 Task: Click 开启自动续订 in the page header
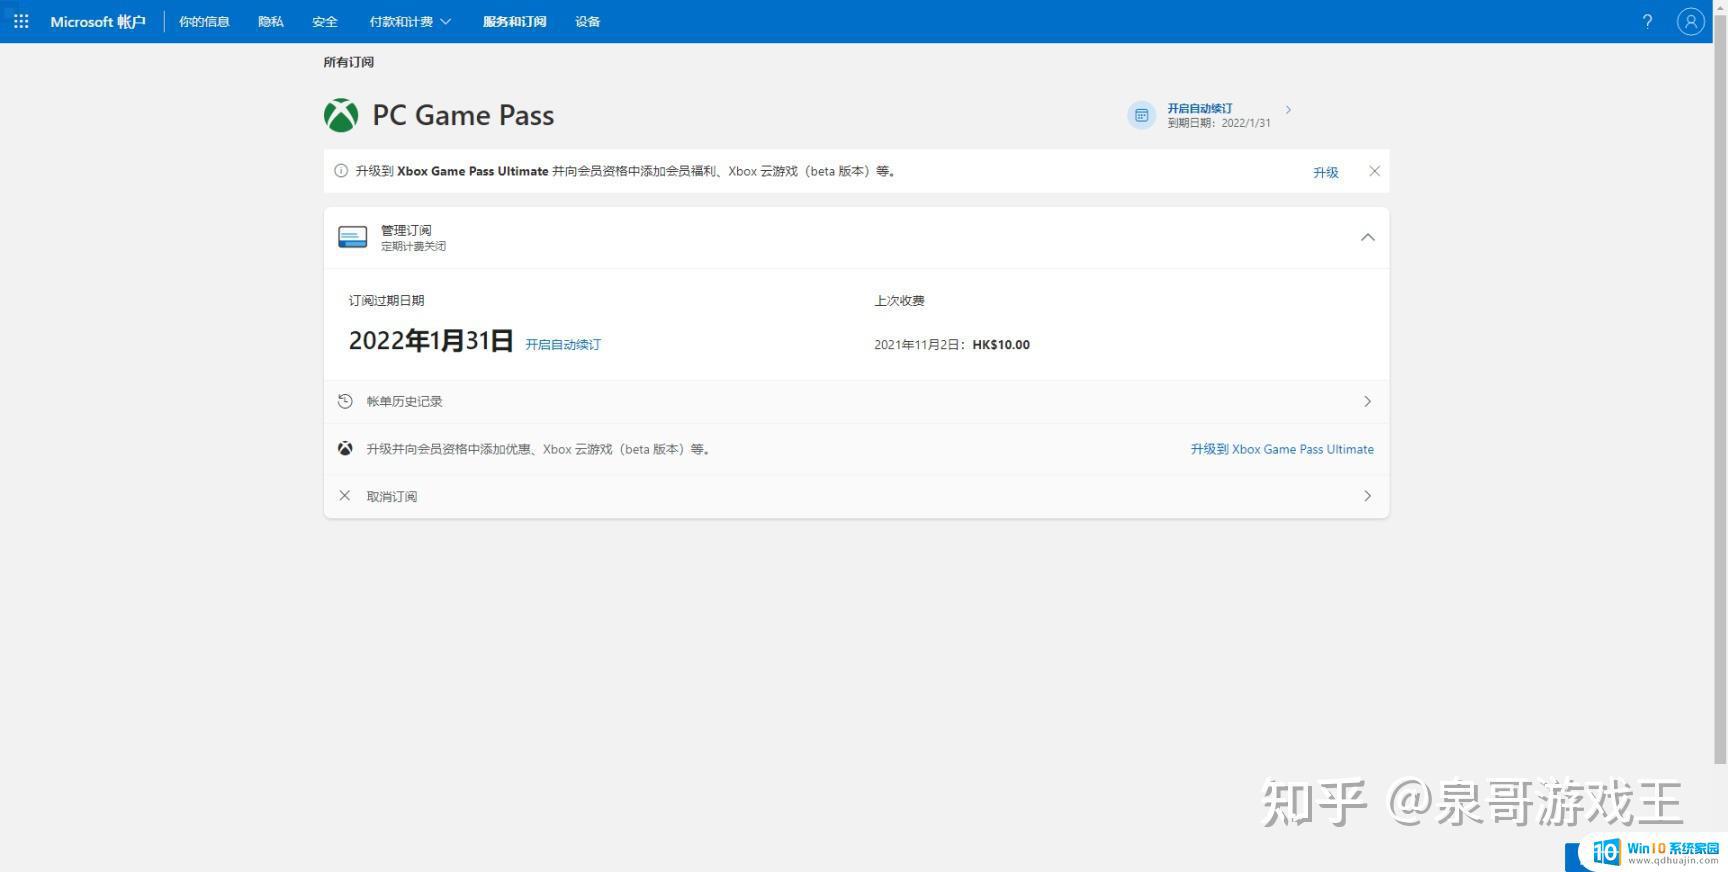pyautogui.click(x=1200, y=108)
